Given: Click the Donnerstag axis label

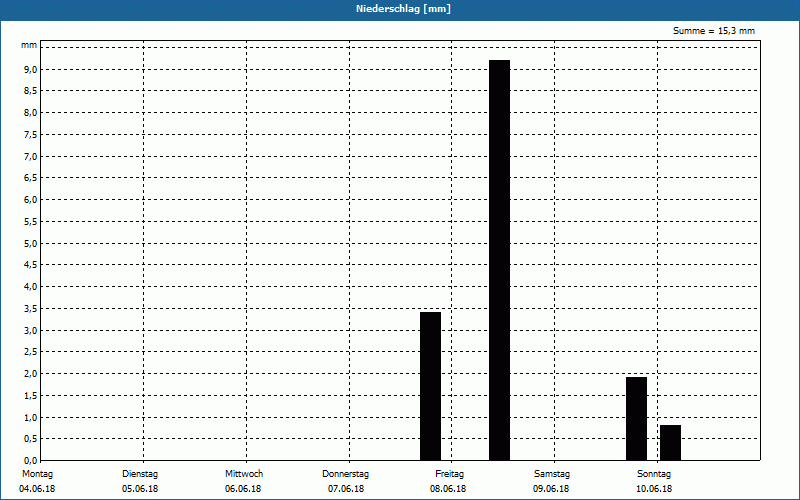Looking at the screenshot, I should point(345,473).
